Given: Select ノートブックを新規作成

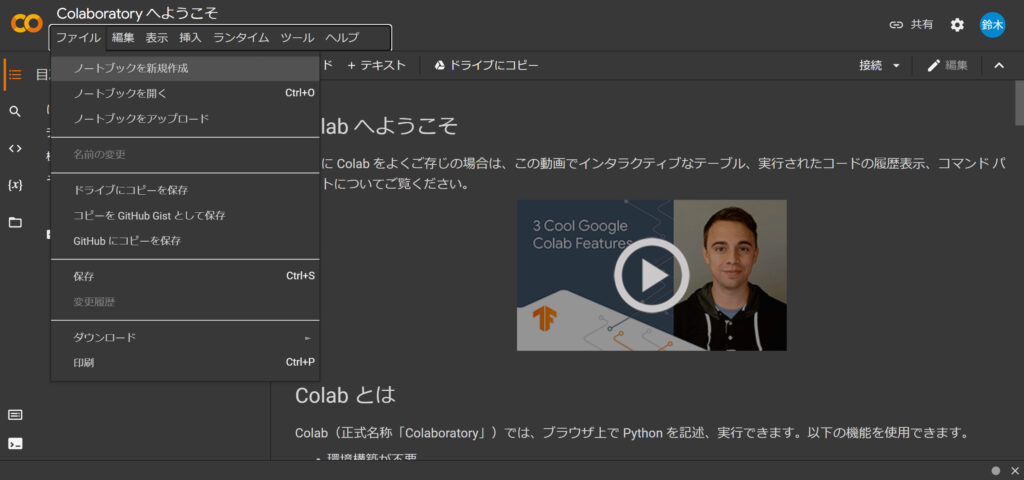Looking at the screenshot, I should pyautogui.click(x=185, y=68).
